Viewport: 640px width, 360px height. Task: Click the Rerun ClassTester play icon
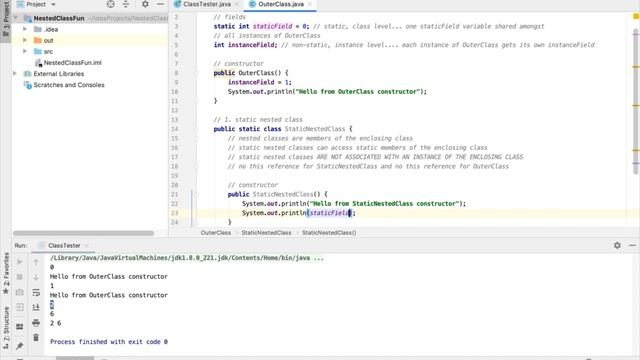coord(20,262)
